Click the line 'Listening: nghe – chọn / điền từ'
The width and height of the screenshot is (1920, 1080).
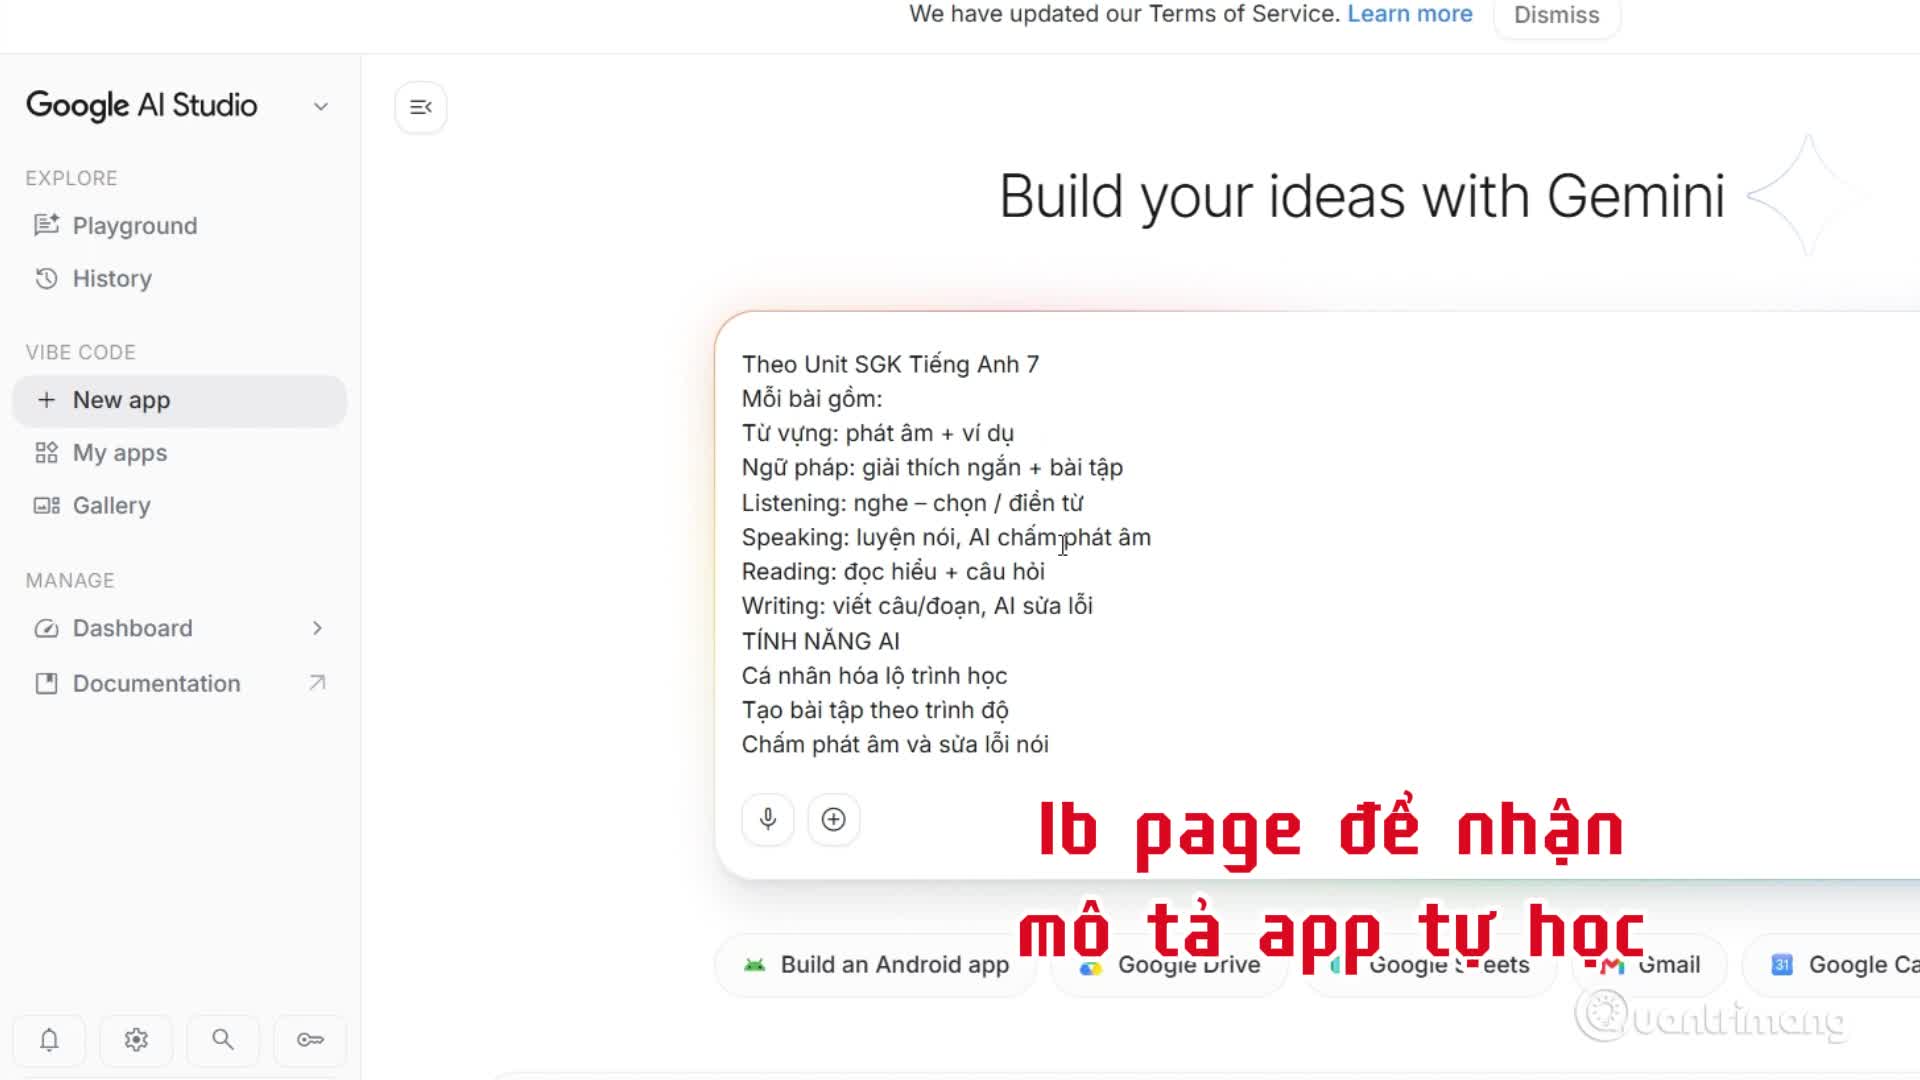tap(912, 503)
